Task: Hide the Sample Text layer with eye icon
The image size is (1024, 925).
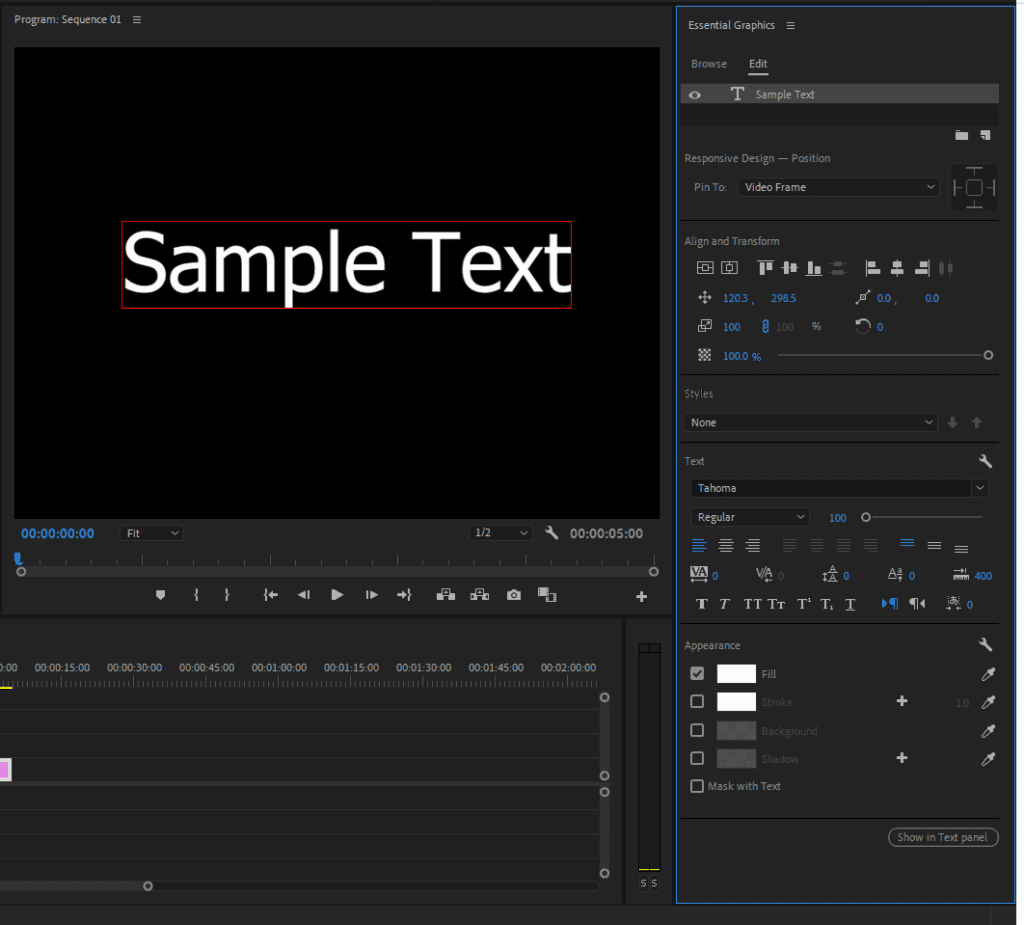Action: (694, 95)
